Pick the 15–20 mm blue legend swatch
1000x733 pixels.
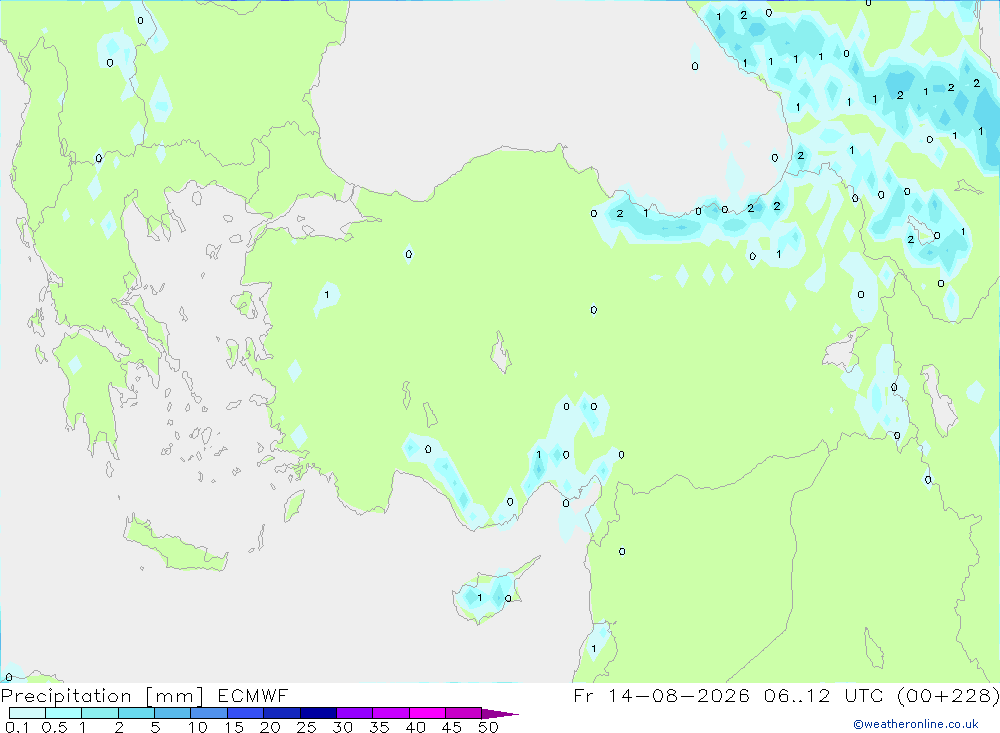click(246, 713)
